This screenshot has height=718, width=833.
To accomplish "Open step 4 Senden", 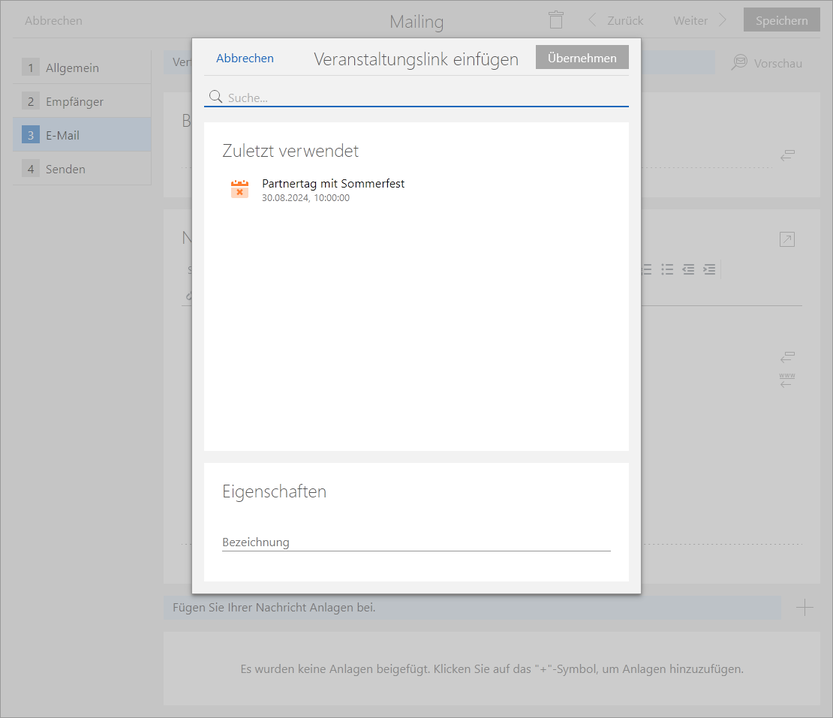I will [x=65, y=169].
